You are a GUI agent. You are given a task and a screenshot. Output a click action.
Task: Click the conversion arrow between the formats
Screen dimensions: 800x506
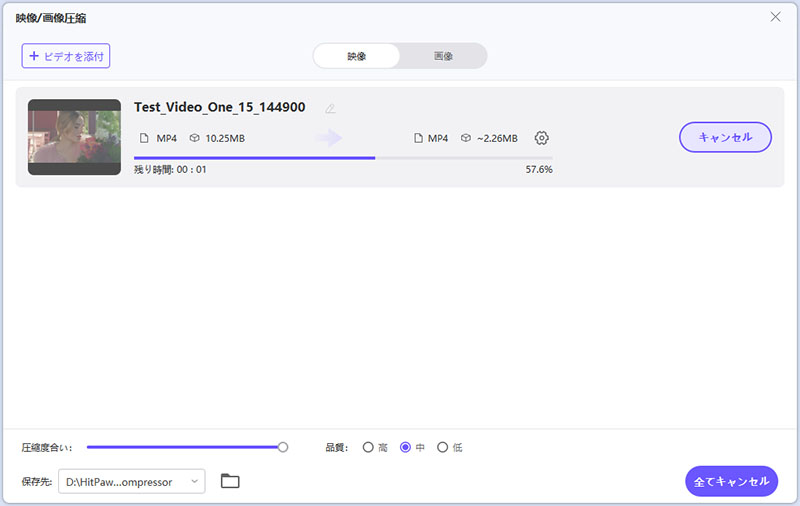[x=329, y=138]
